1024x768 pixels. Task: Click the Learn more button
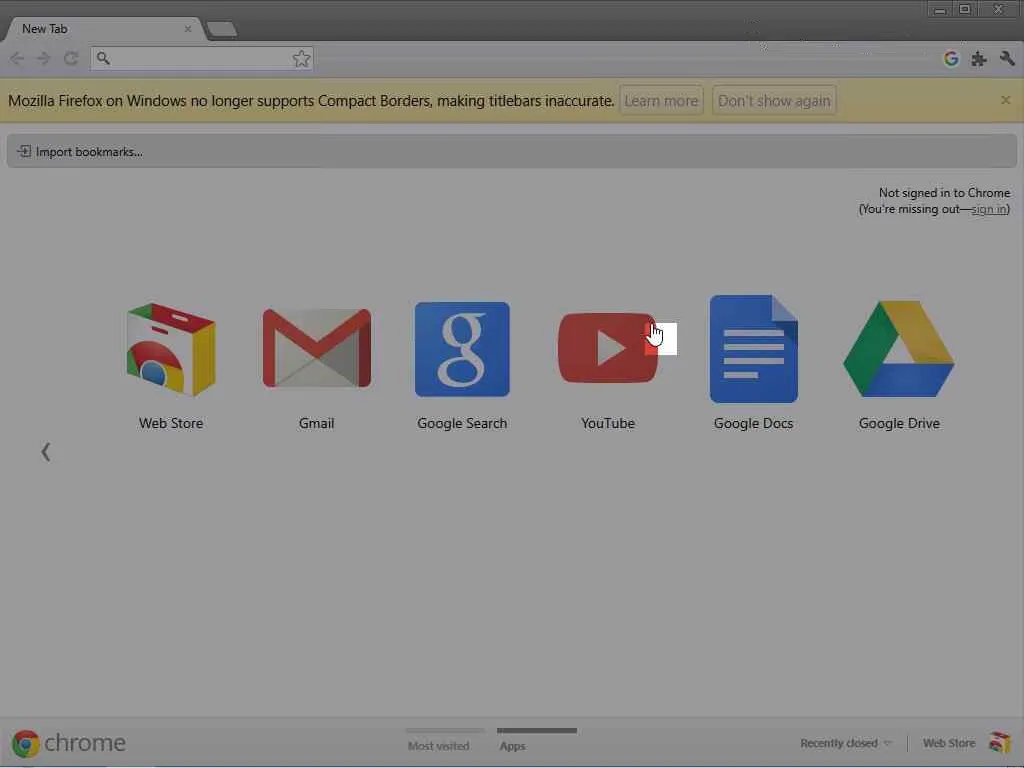tap(661, 101)
